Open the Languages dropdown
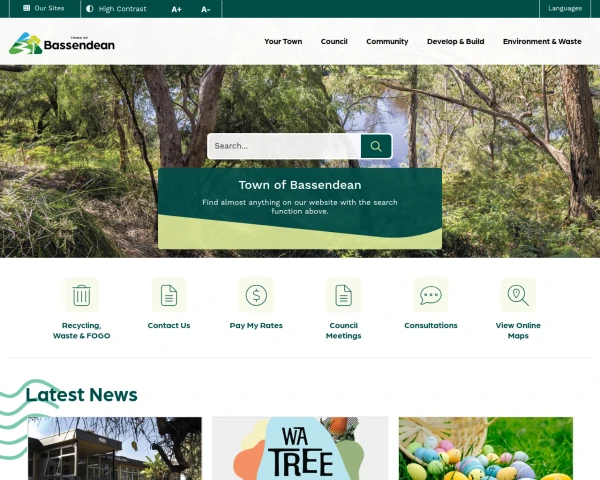 point(565,8)
